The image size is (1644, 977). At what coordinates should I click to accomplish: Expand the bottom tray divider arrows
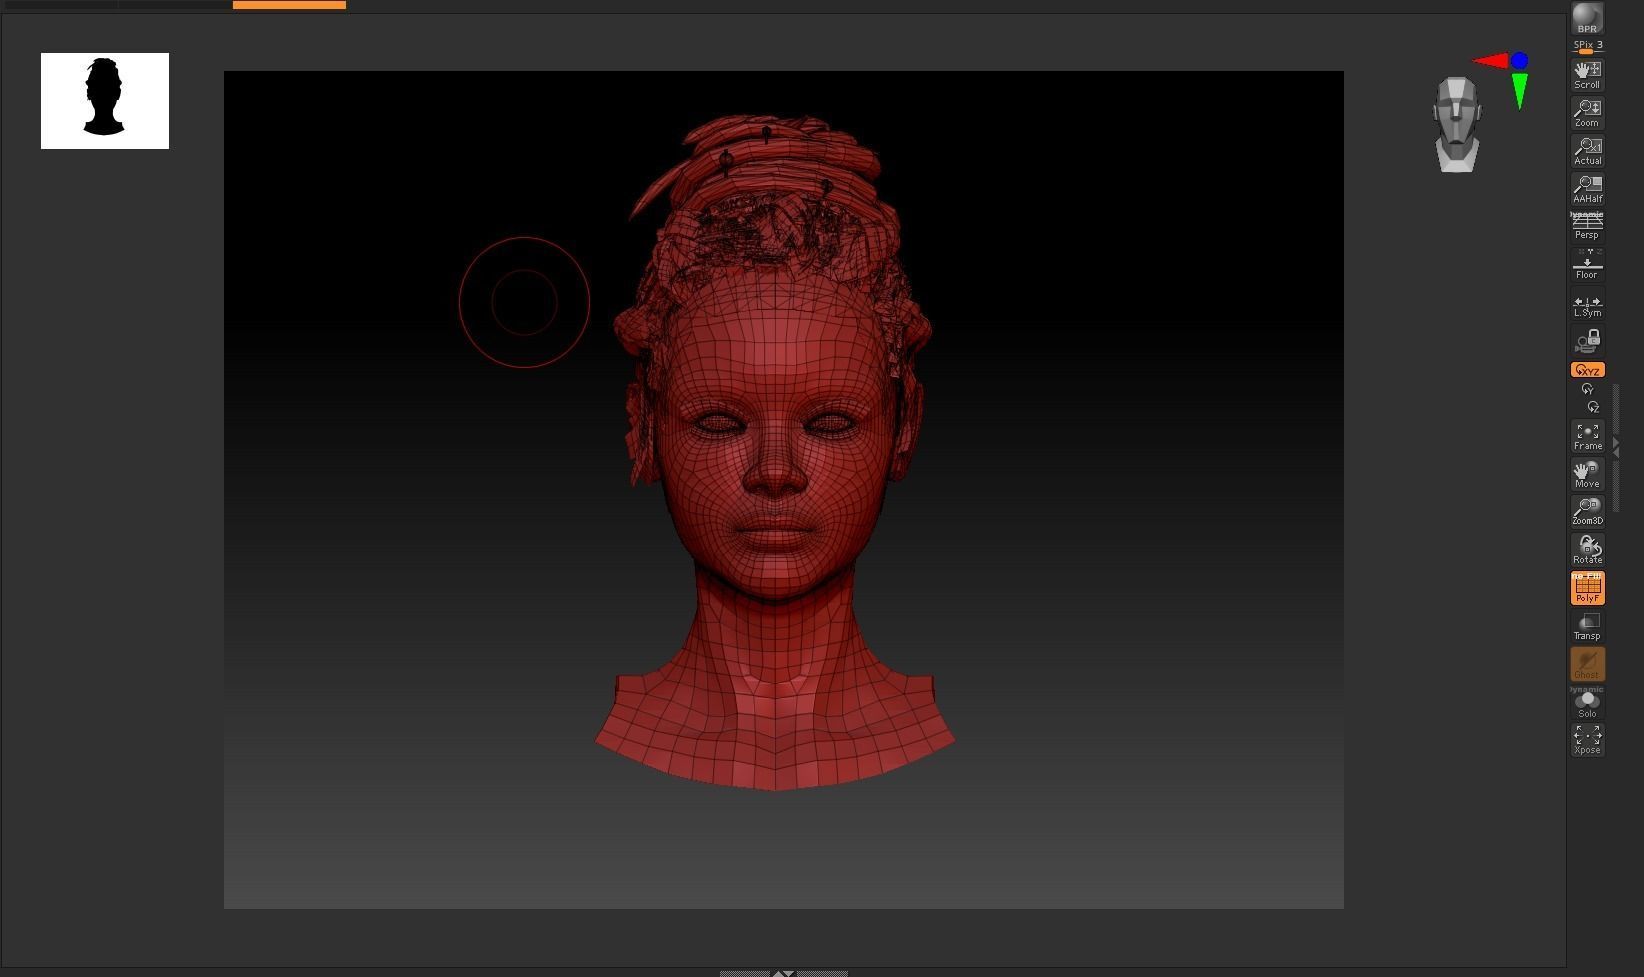tap(783, 973)
